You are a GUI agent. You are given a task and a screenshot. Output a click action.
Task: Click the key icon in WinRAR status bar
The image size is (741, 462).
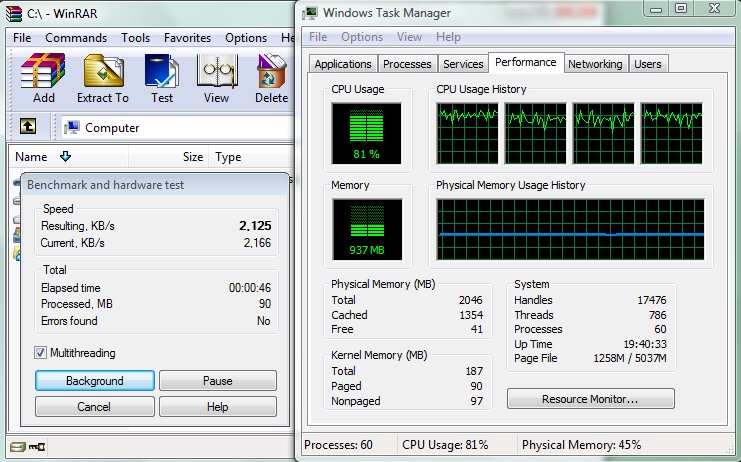(36, 446)
